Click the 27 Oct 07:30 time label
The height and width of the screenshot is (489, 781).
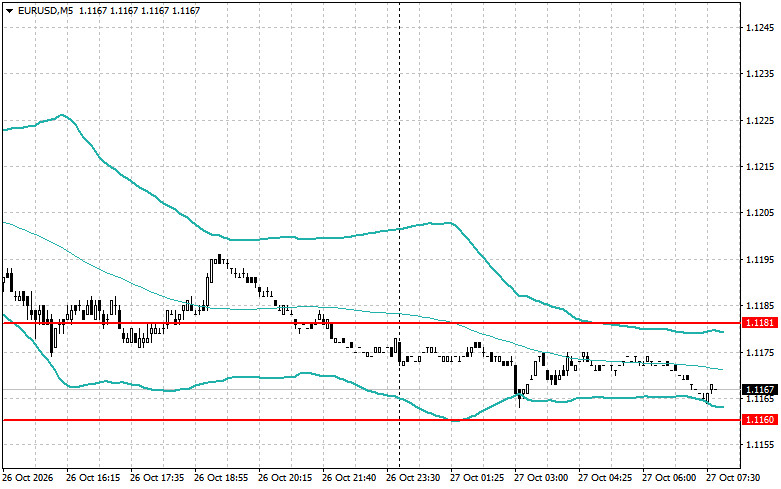coord(733,478)
